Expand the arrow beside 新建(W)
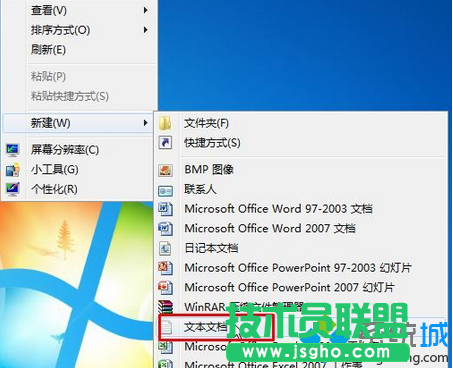 point(145,123)
